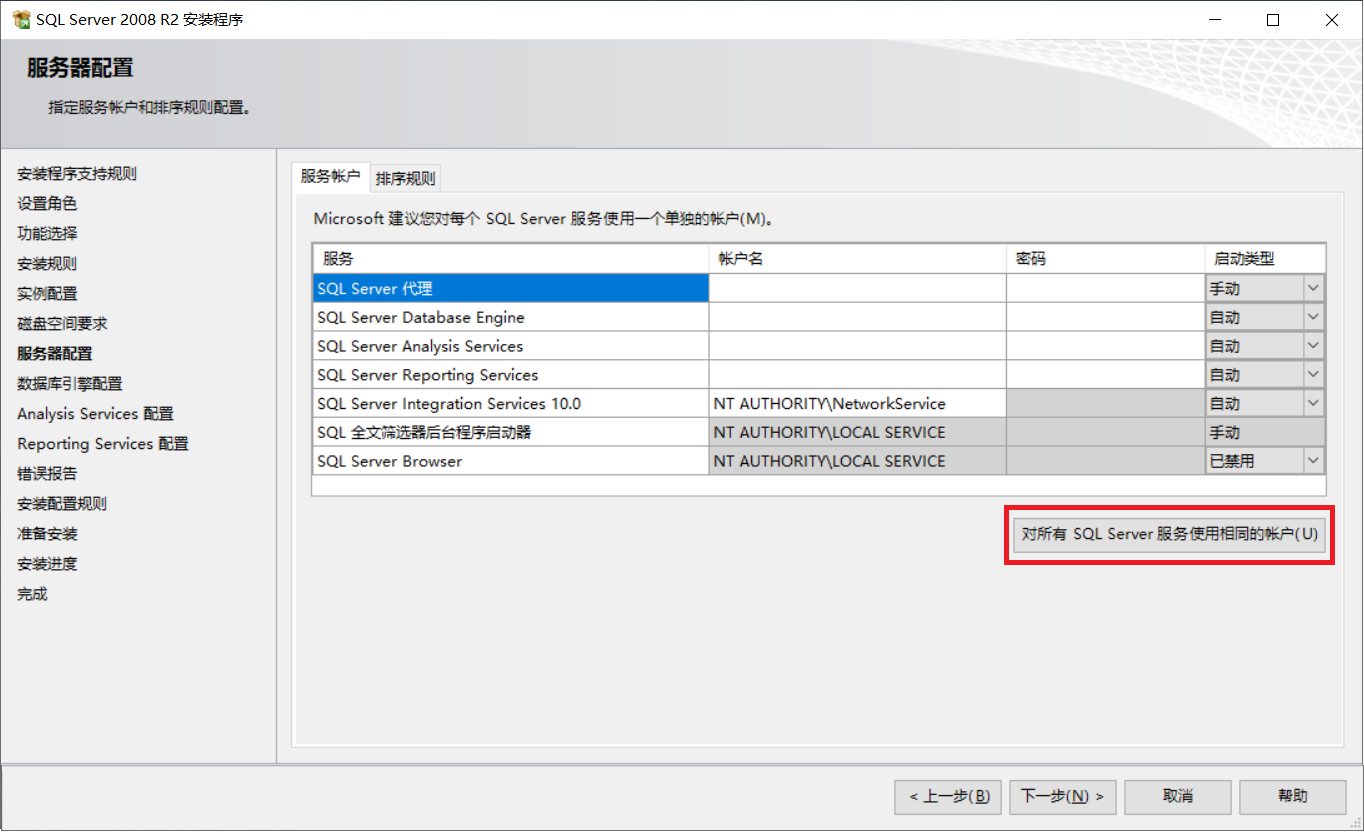Click 完成 in the step list
The height and width of the screenshot is (833, 1364).
point(32,594)
